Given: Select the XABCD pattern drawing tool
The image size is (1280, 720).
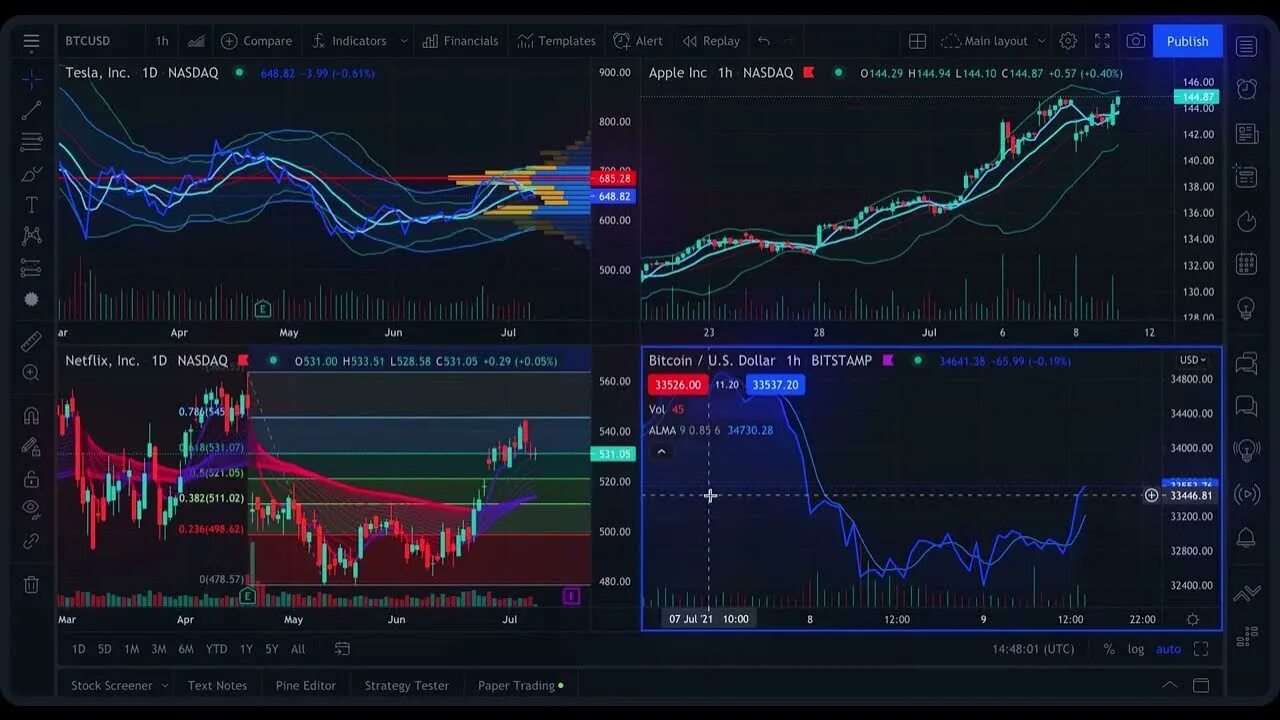Looking at the screenshot, I should coord(31,234).
